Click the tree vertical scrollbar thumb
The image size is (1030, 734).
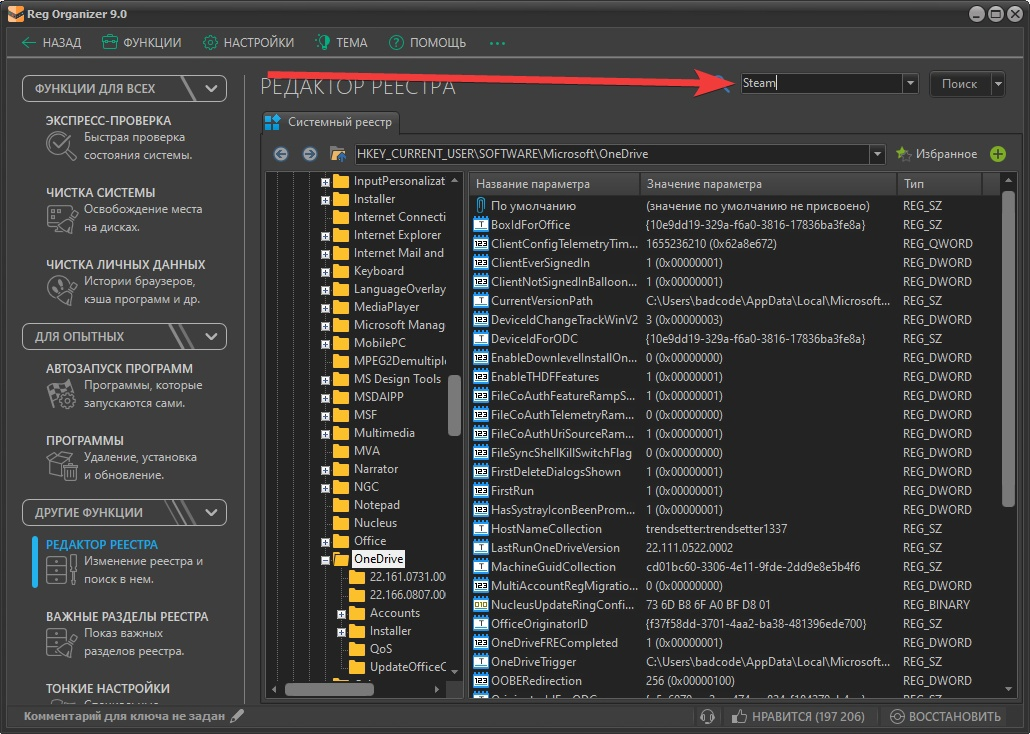click(454, 405)
